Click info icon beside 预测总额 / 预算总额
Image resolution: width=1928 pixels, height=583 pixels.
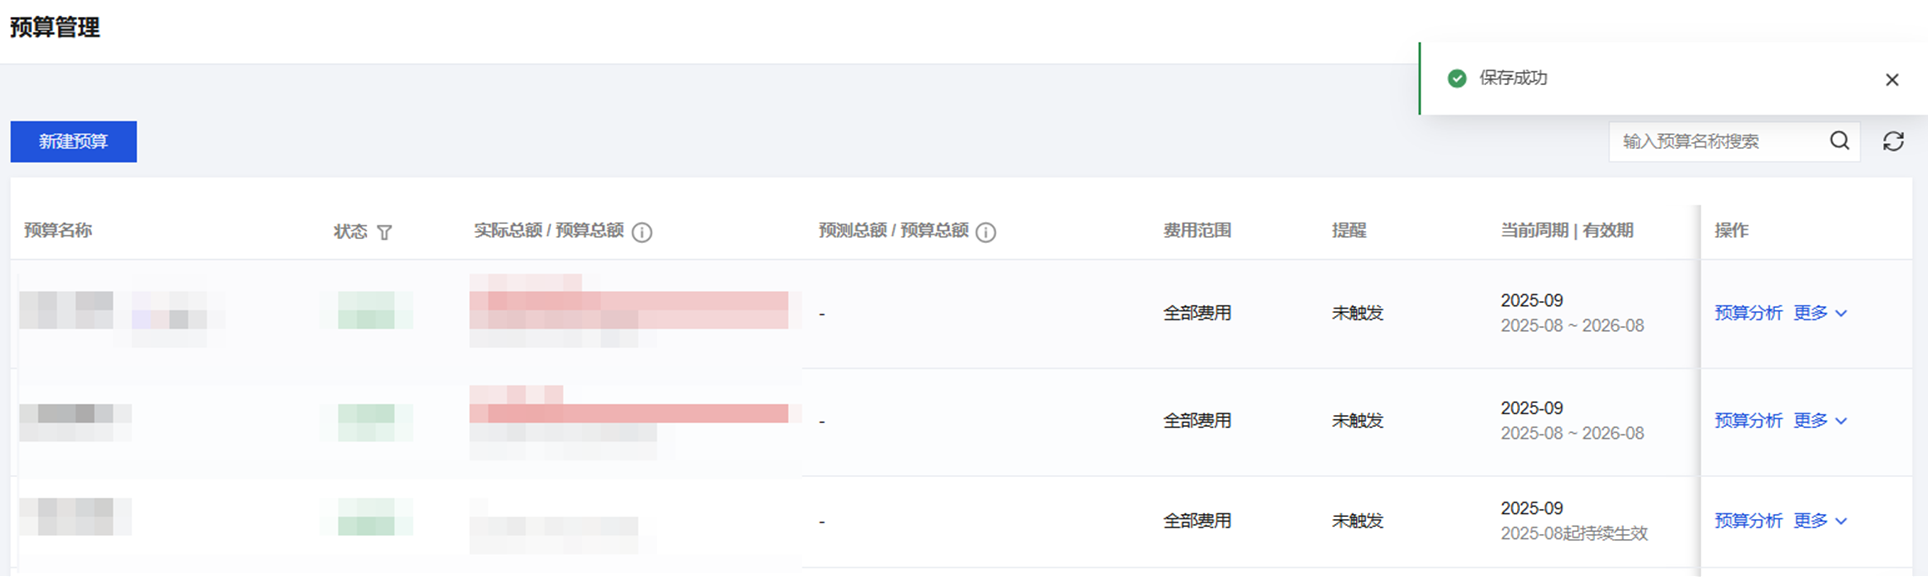985,232
